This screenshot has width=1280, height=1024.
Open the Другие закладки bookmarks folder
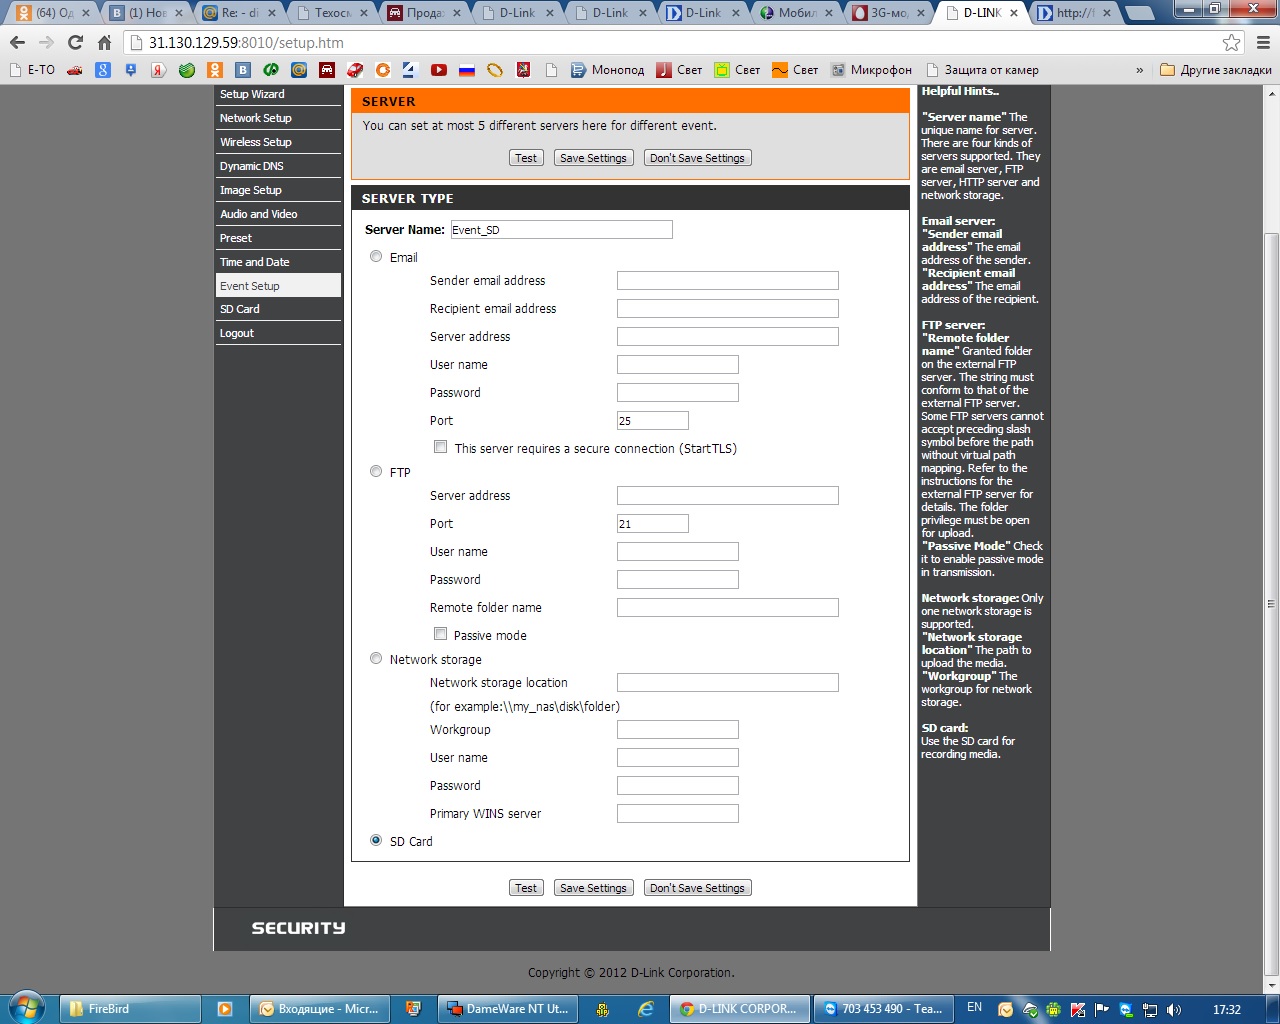coord(1215,70)
